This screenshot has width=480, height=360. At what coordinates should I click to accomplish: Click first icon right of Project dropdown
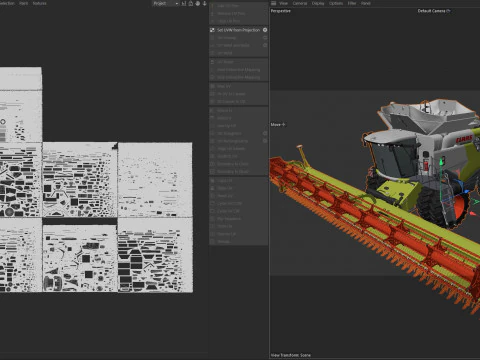[x=184, y=3]
